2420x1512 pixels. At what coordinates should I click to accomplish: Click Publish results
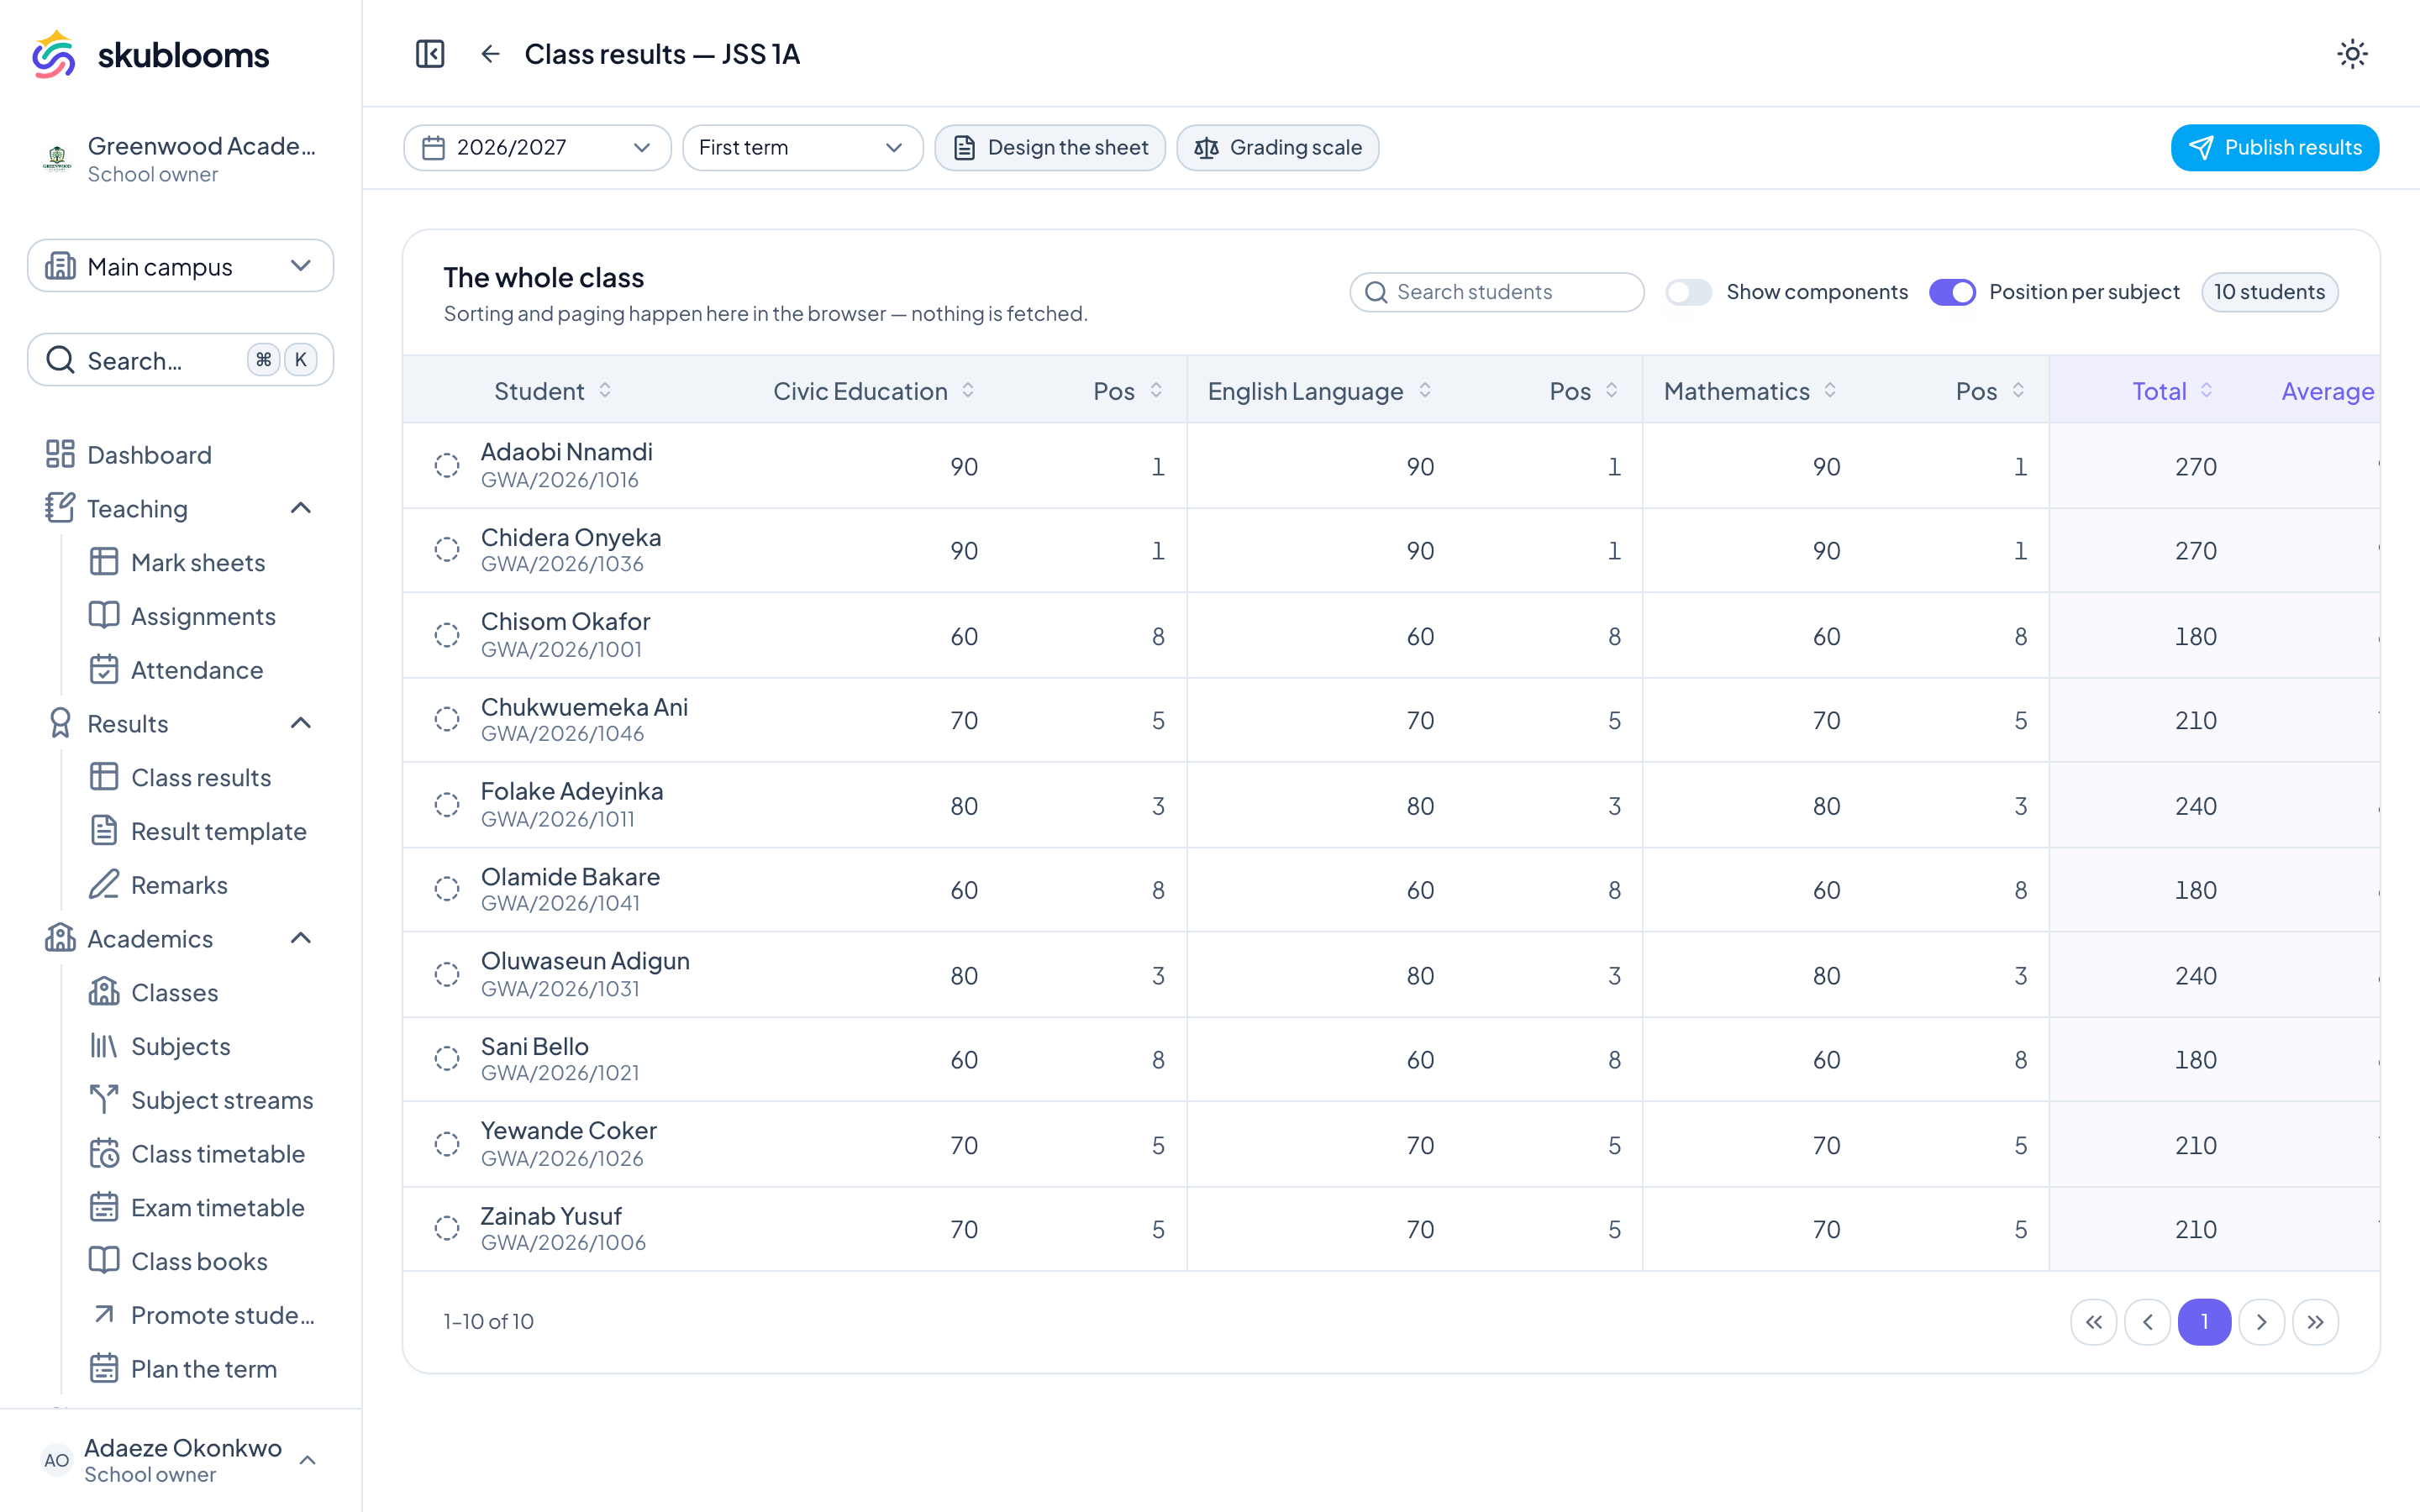click(2274, 148)
